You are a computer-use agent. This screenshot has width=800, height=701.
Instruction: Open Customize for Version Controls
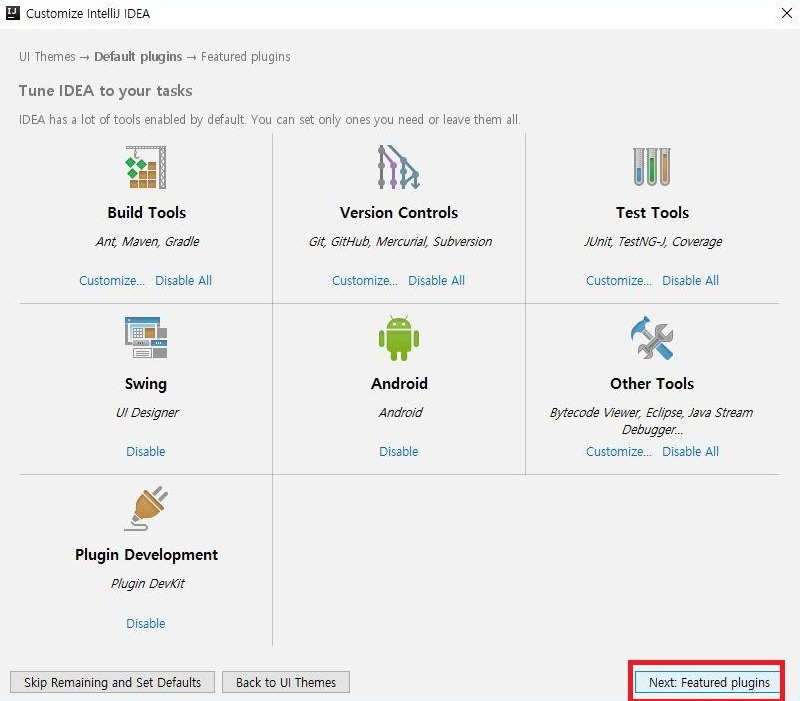point(365,281)
